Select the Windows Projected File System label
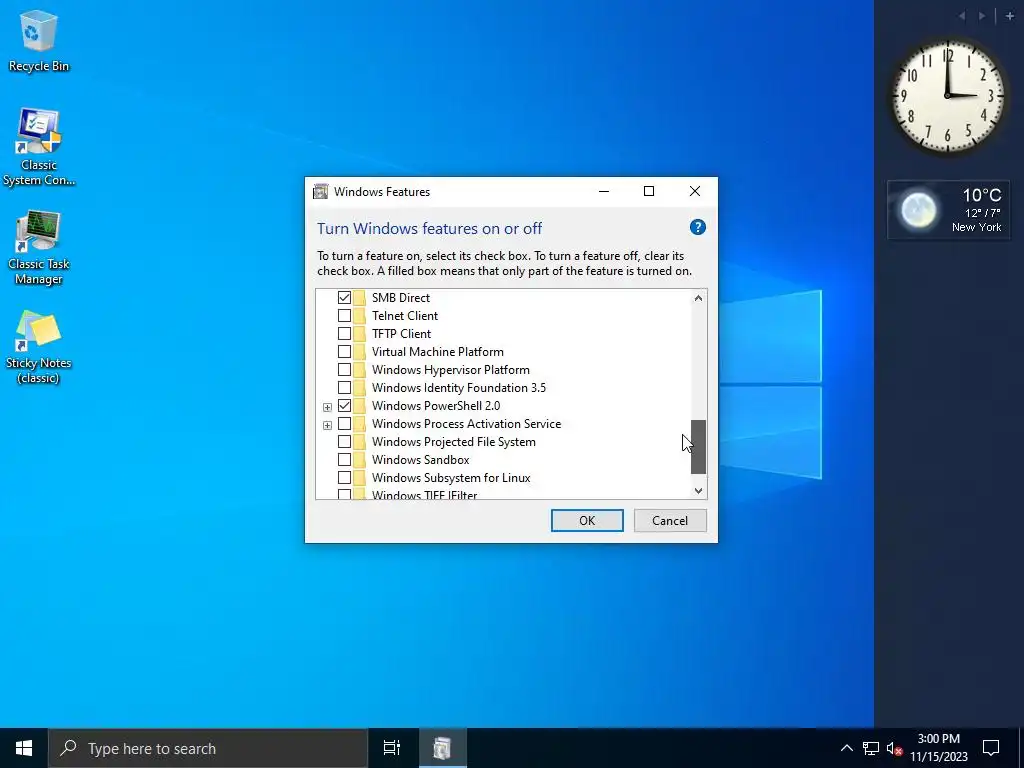 point(454,442)
